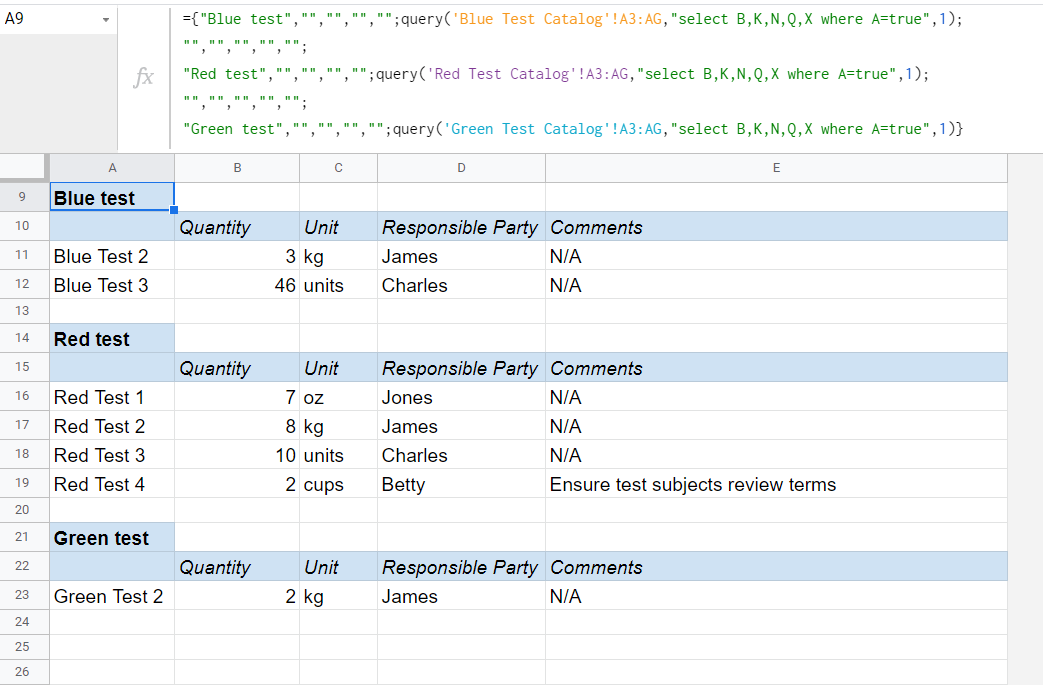
Task: Click 'kg' in the Red Test 2 row
Action: tap(339, 426)
